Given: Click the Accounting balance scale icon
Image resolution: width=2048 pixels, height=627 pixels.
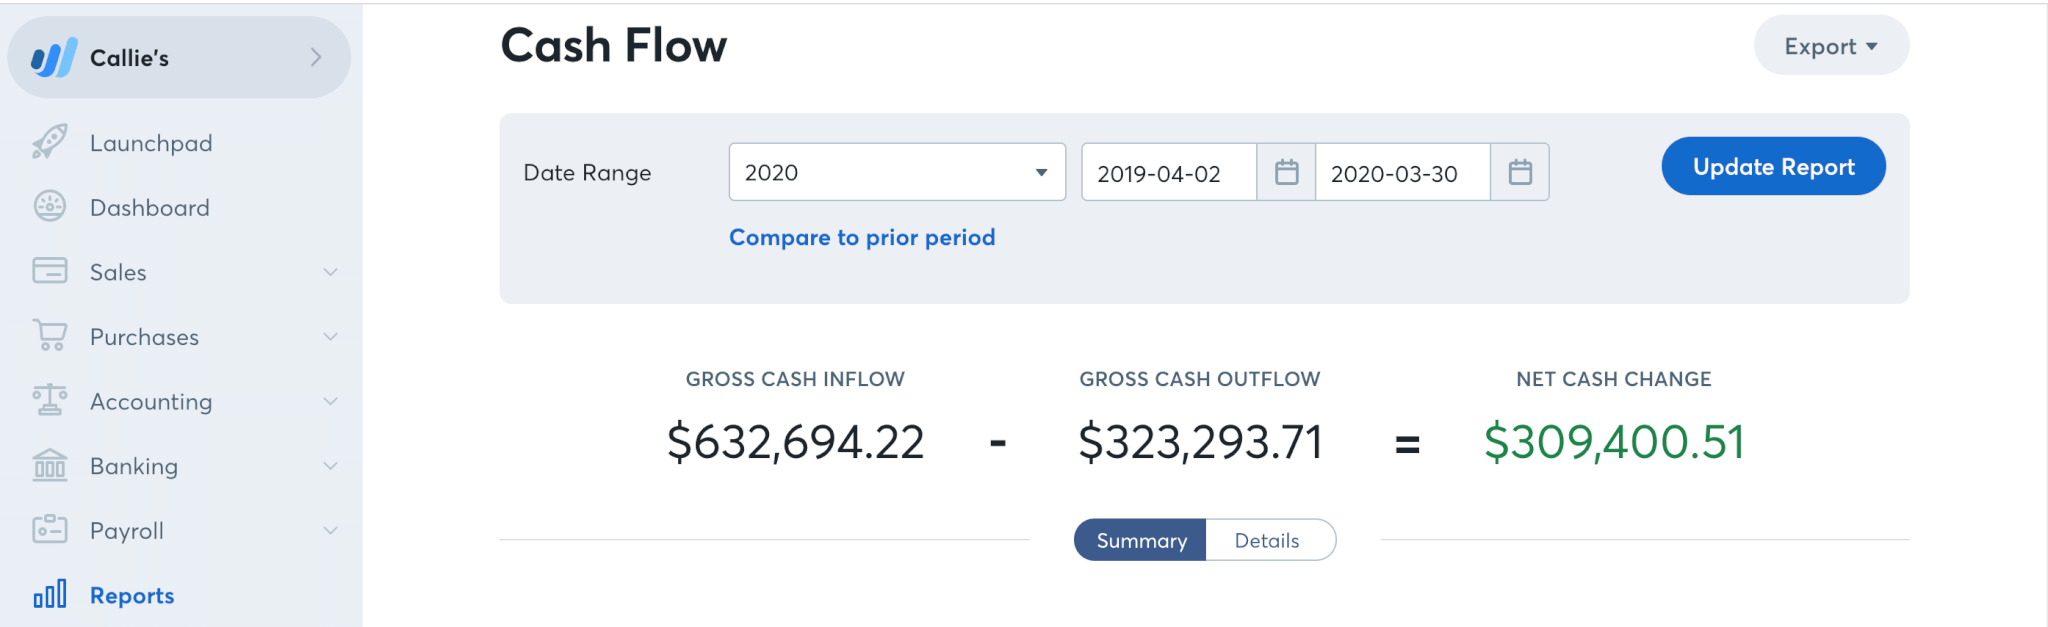Looking at the screenshot, I should coord(49,400).
